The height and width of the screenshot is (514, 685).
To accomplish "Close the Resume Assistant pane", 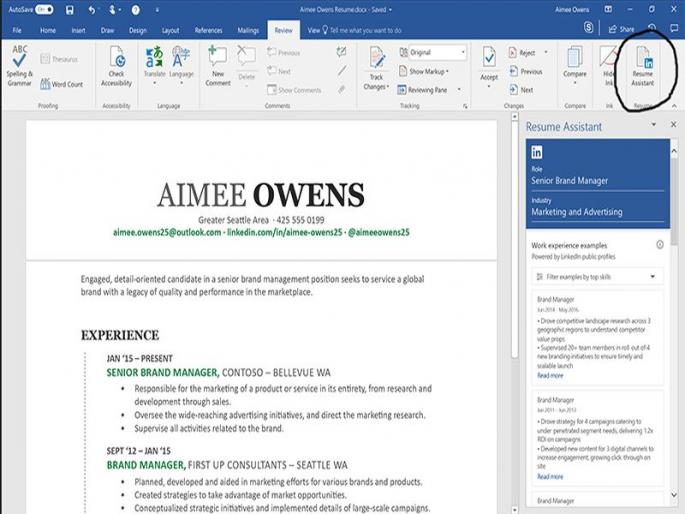I will tap(673, 125).
